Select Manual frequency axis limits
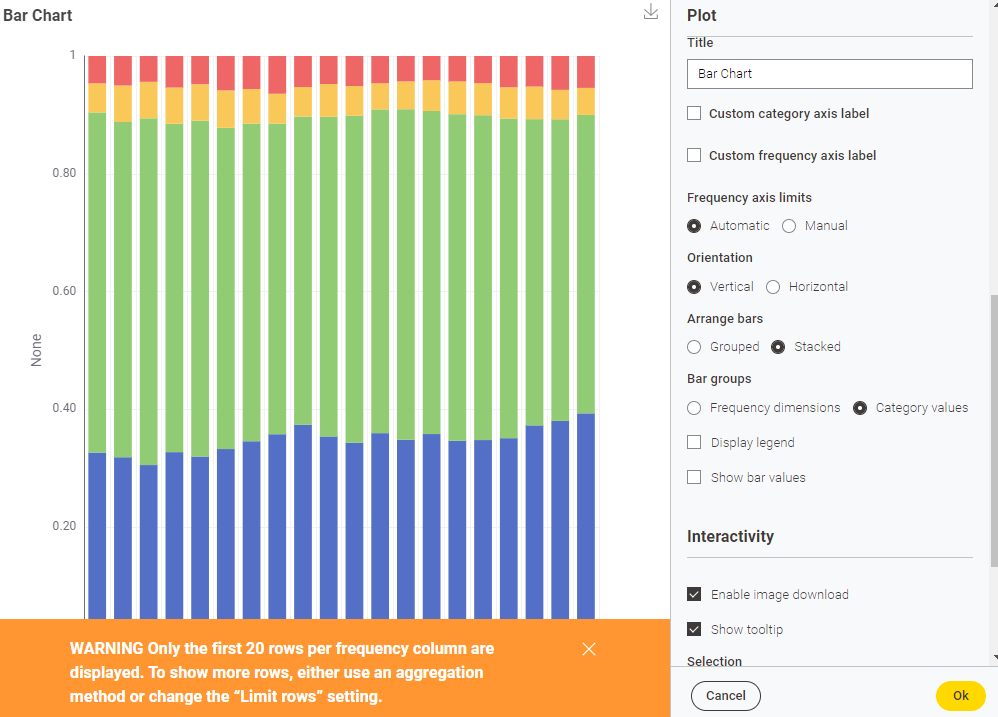Screen dimensions: 998x717 (x=789, y=226)
